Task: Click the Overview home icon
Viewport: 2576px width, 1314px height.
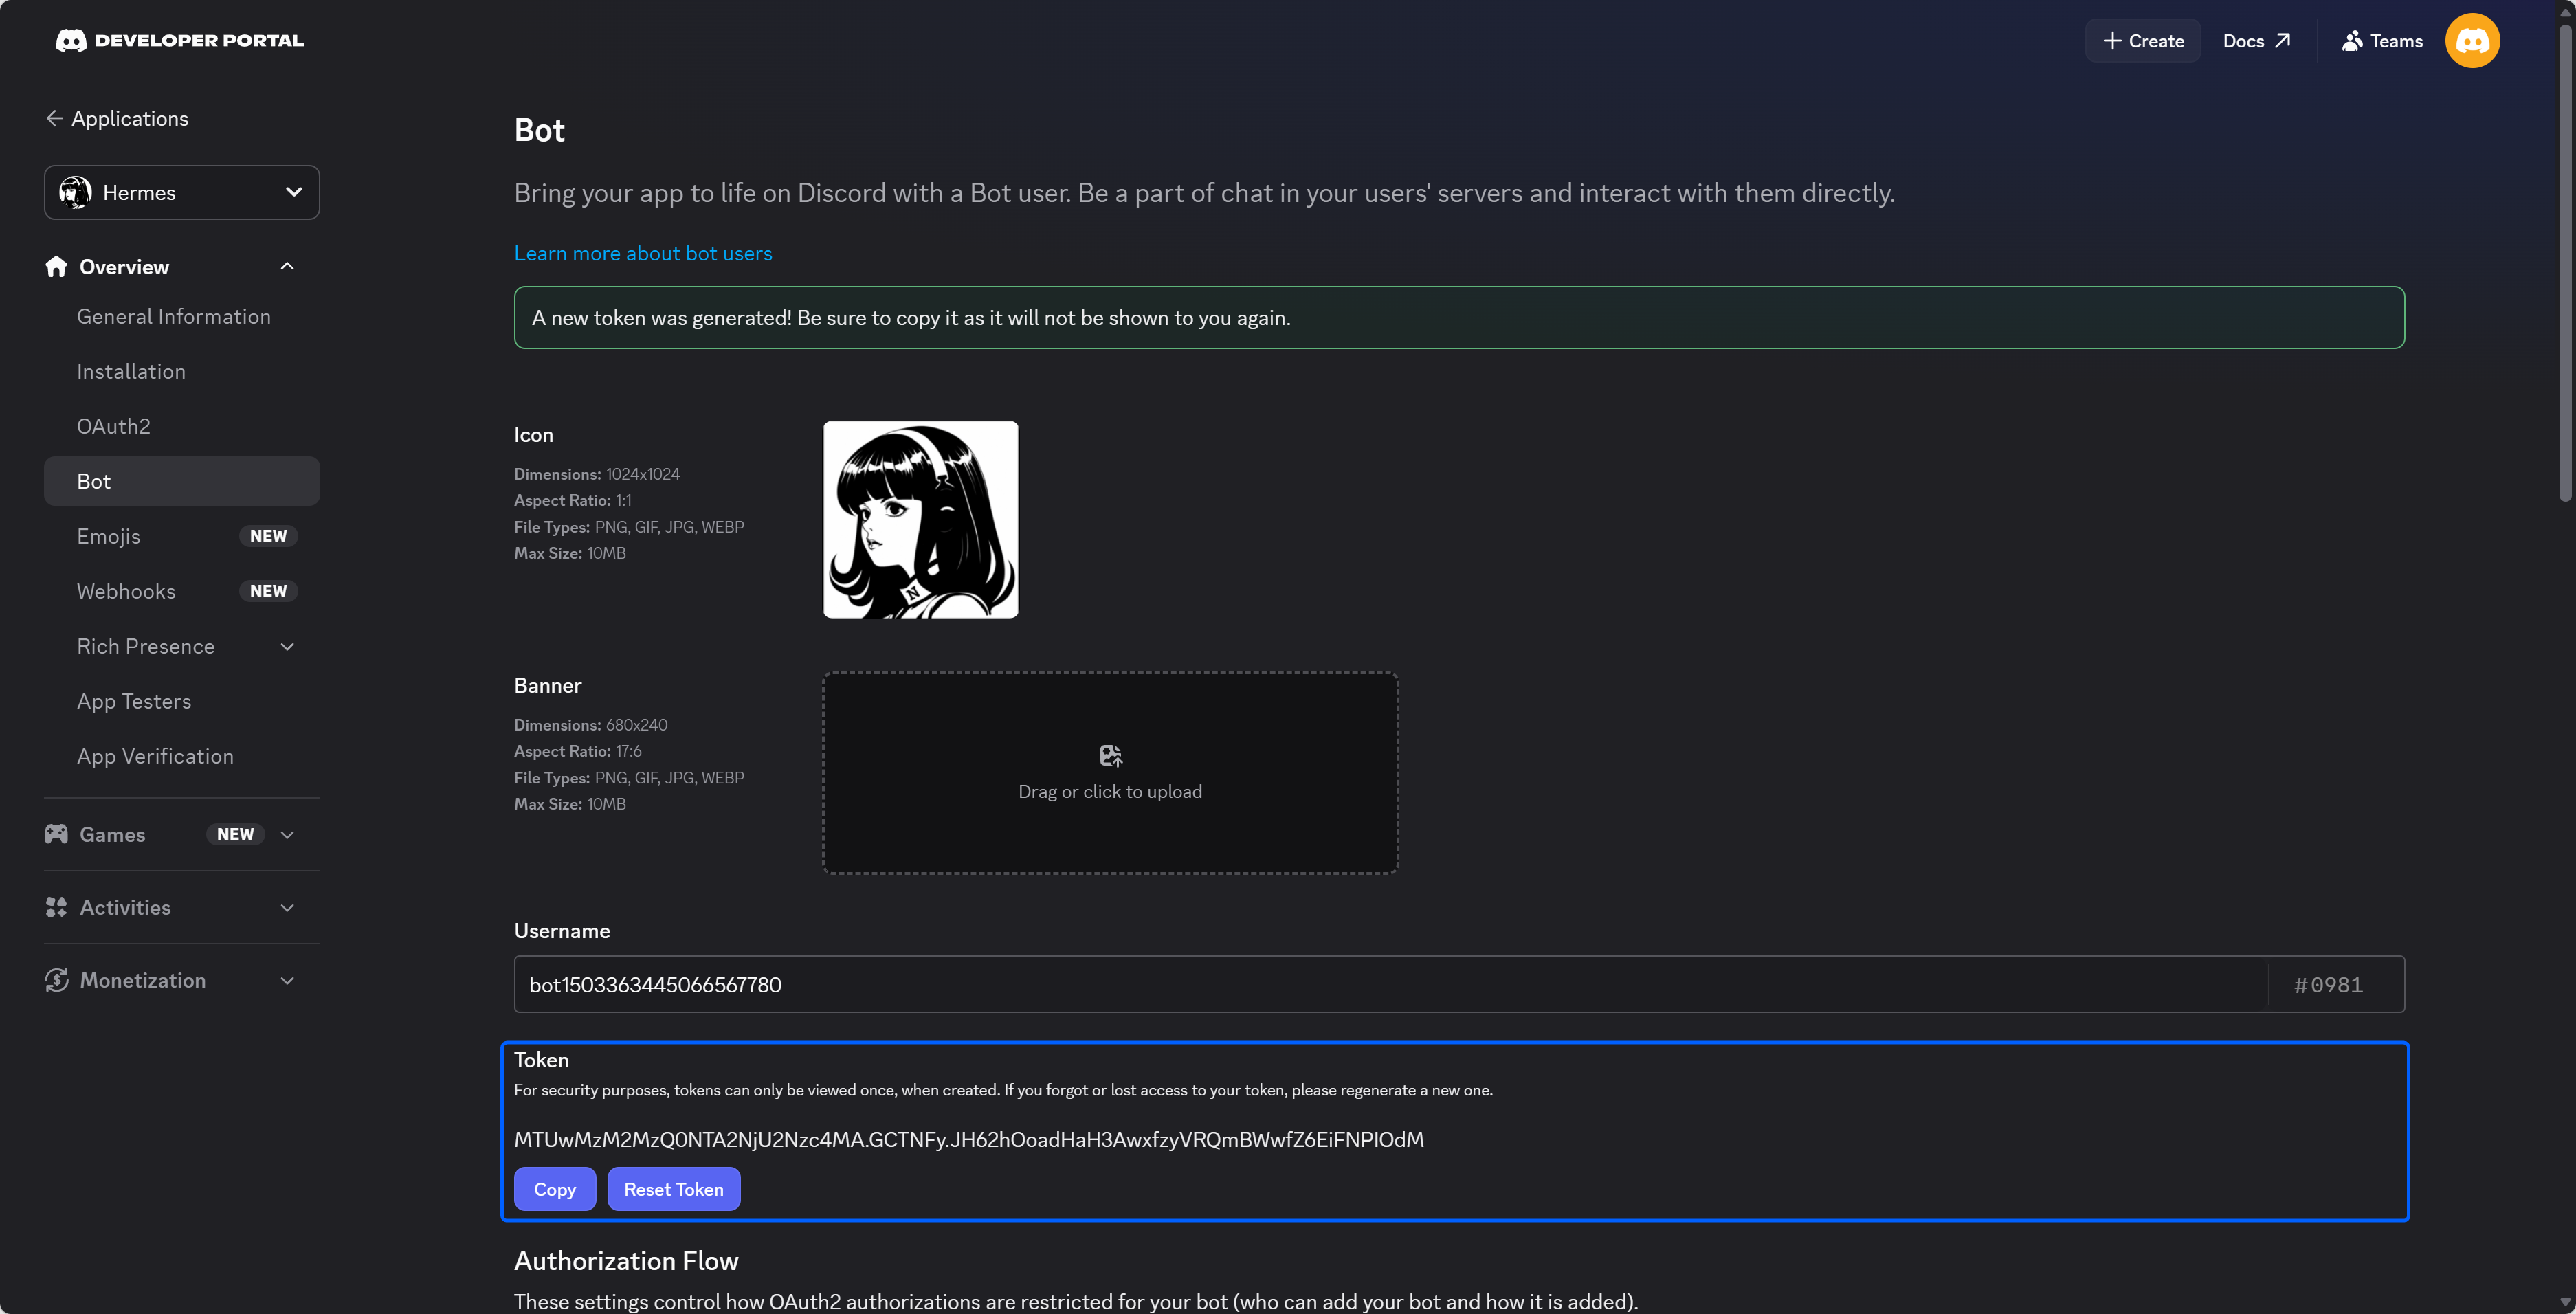Action: point(56,266)
